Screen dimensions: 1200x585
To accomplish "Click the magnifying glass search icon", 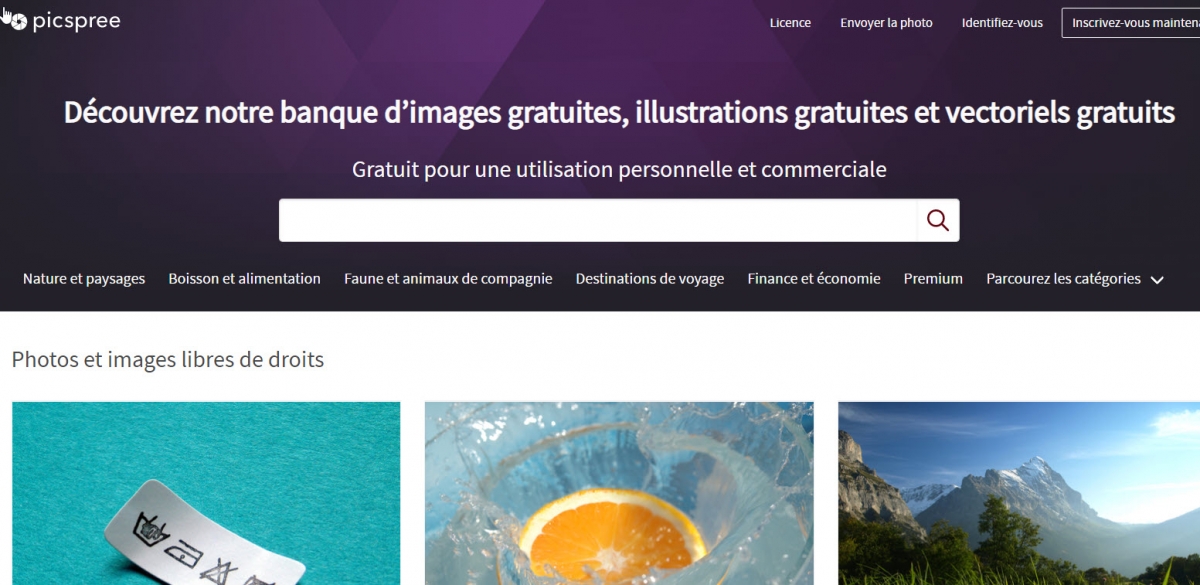I will [x=938, y=220].
